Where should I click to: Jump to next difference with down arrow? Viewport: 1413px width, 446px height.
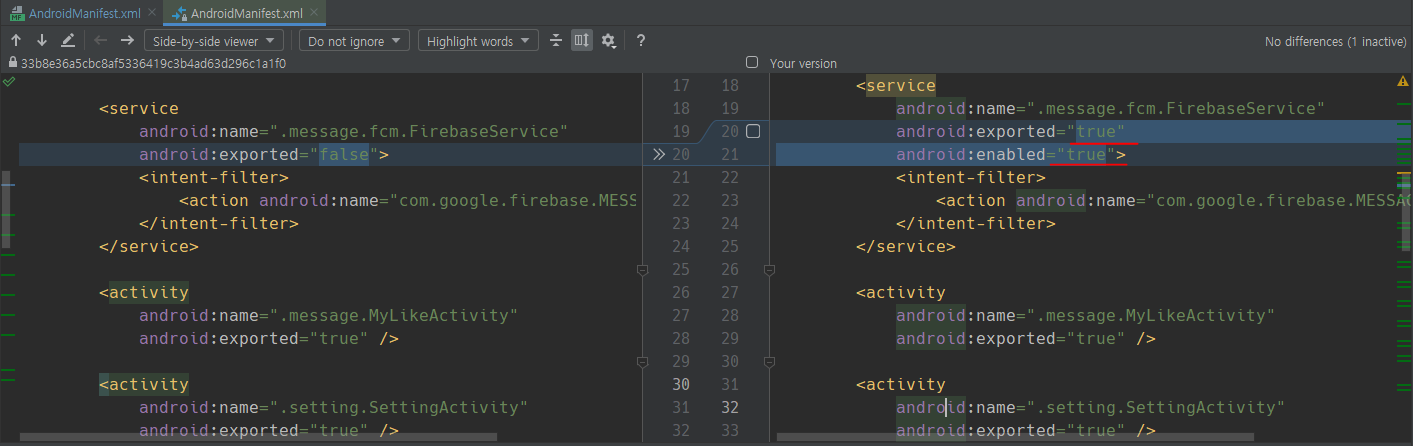pos(42,41)
